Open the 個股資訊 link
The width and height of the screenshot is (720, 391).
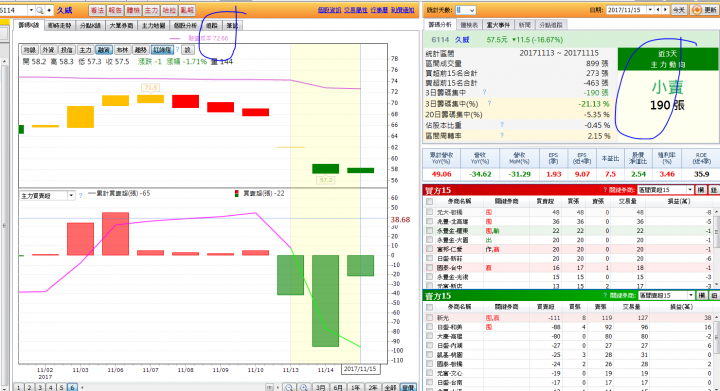point(329,10)
